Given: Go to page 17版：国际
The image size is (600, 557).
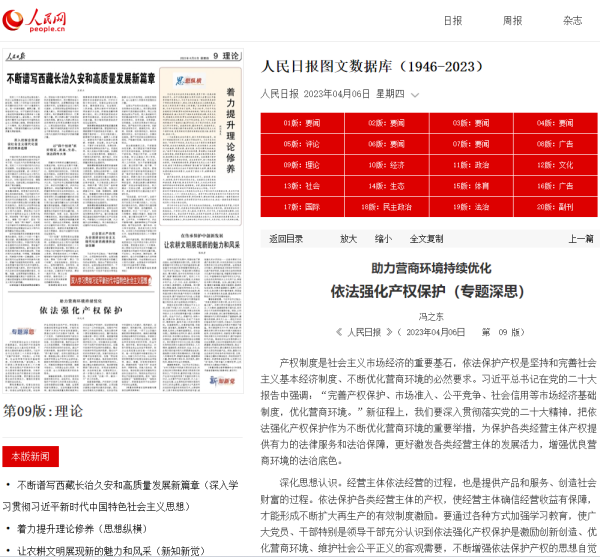Looking at the screenshot, I should pyautogui.click(x=302, y=207).
